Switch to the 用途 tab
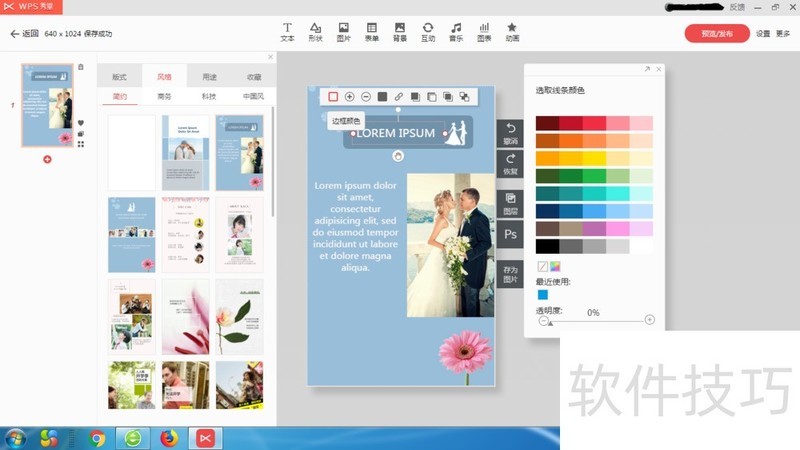 pos(209,77)
